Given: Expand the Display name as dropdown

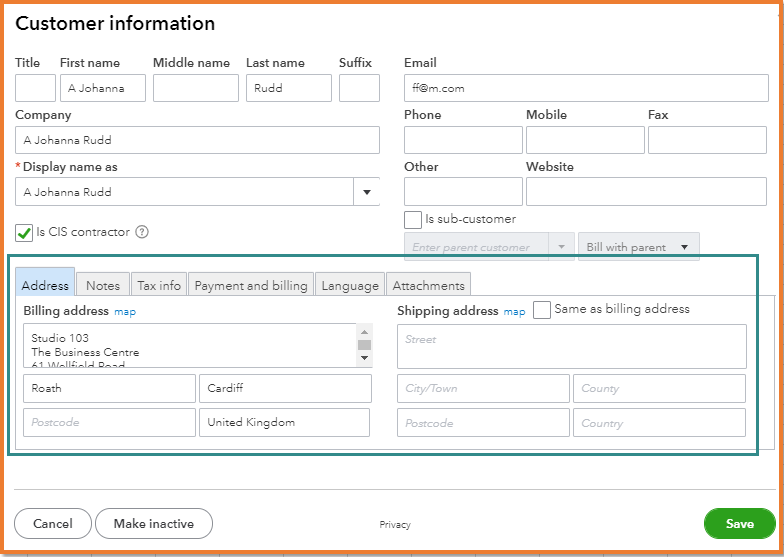Looking at the screenshot, I should coord(366,192).
